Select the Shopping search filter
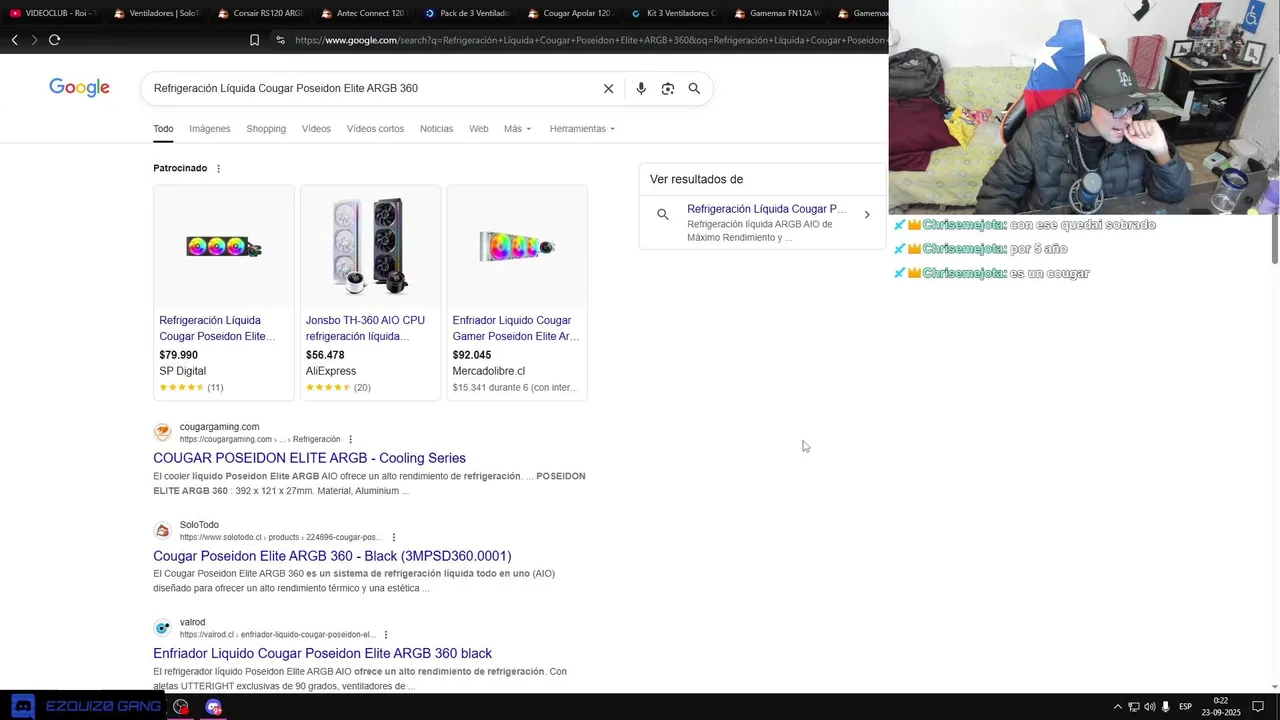Image resolution: width=1280 pixels, height=720 pixels. pyautogui.click(x=266, y=128)
